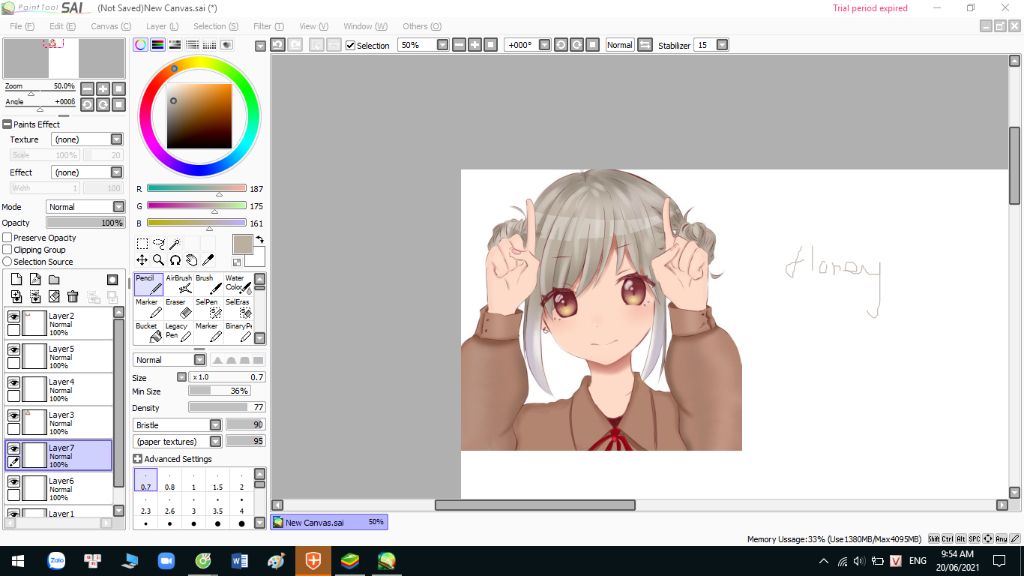The height and width of the screenshot is (576, 1024).
Task: Open the layer Mode dropdown
Action: (x=85, y=206)
